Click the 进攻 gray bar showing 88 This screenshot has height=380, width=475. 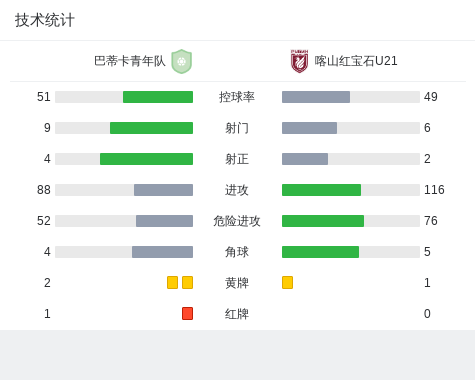click(163, 190)
